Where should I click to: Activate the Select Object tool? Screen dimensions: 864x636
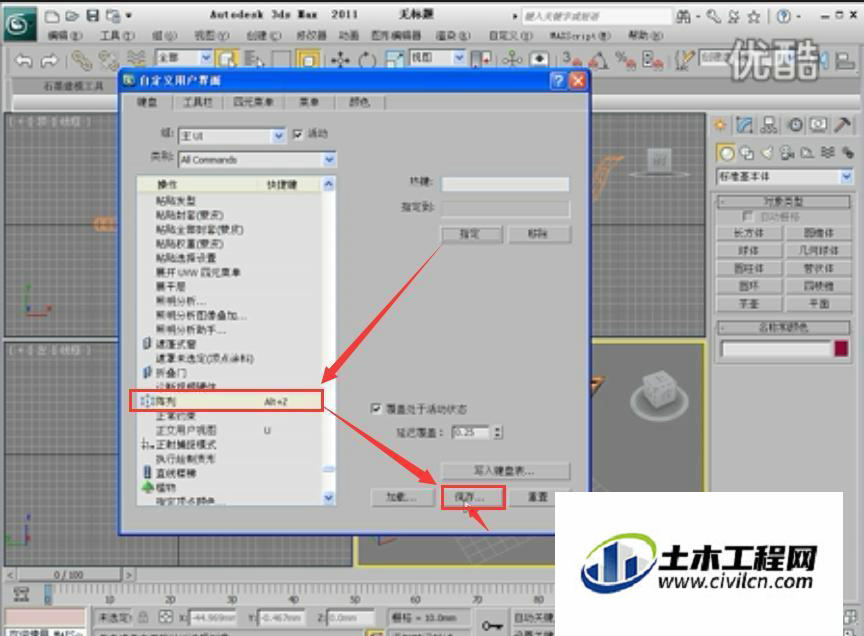(226, 58)
